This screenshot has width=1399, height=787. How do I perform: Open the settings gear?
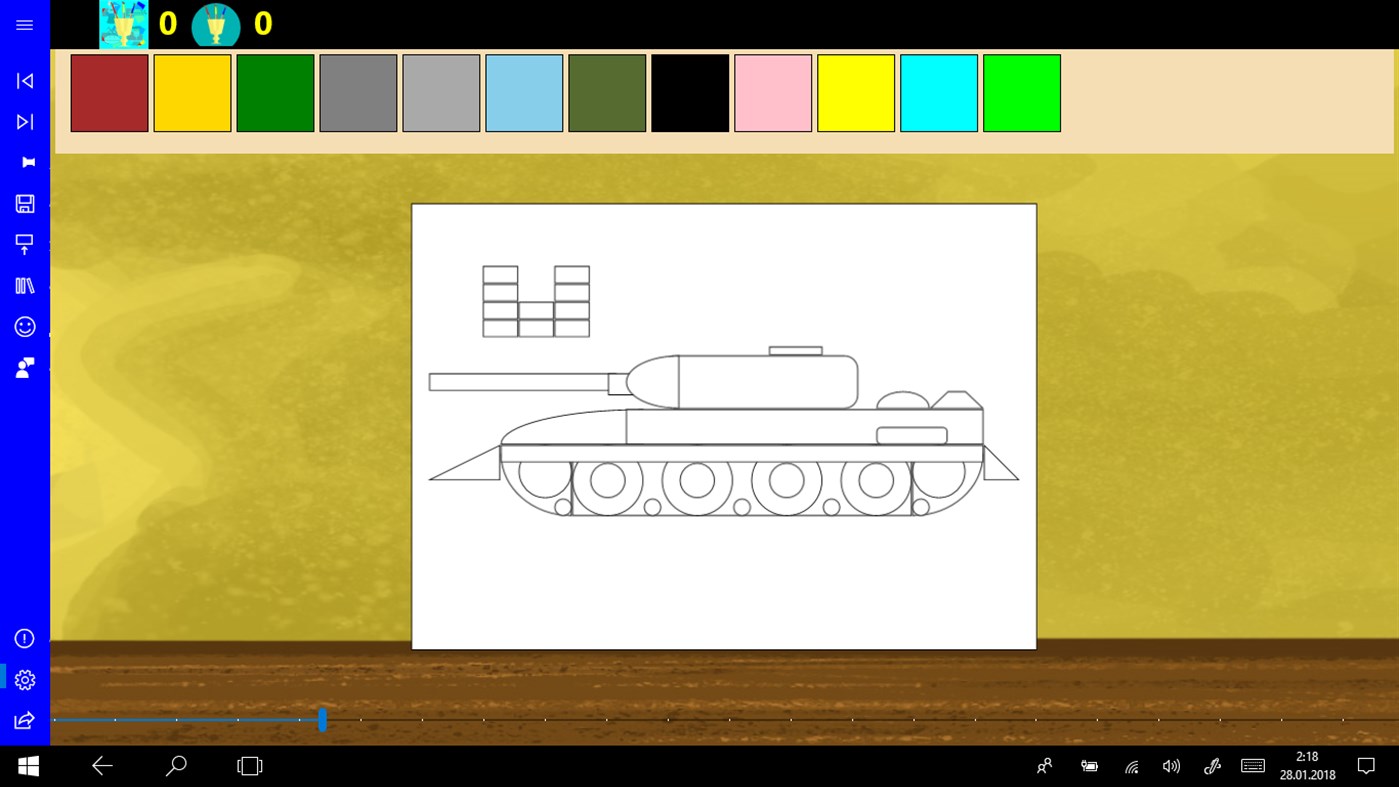coord(24,679)
